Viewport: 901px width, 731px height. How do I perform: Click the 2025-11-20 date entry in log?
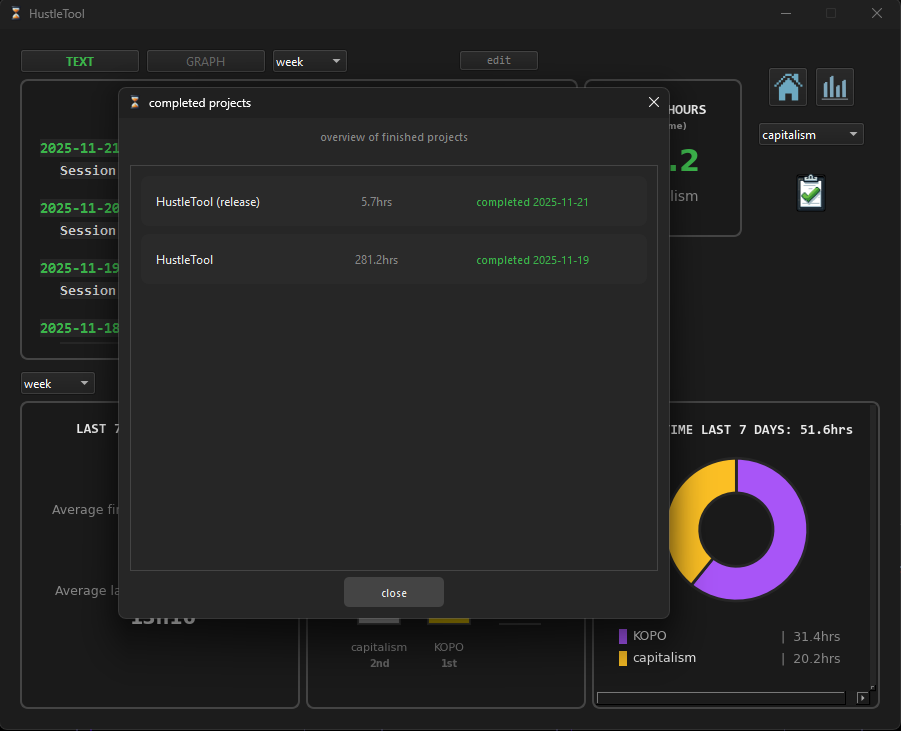(x=79, y=208)
